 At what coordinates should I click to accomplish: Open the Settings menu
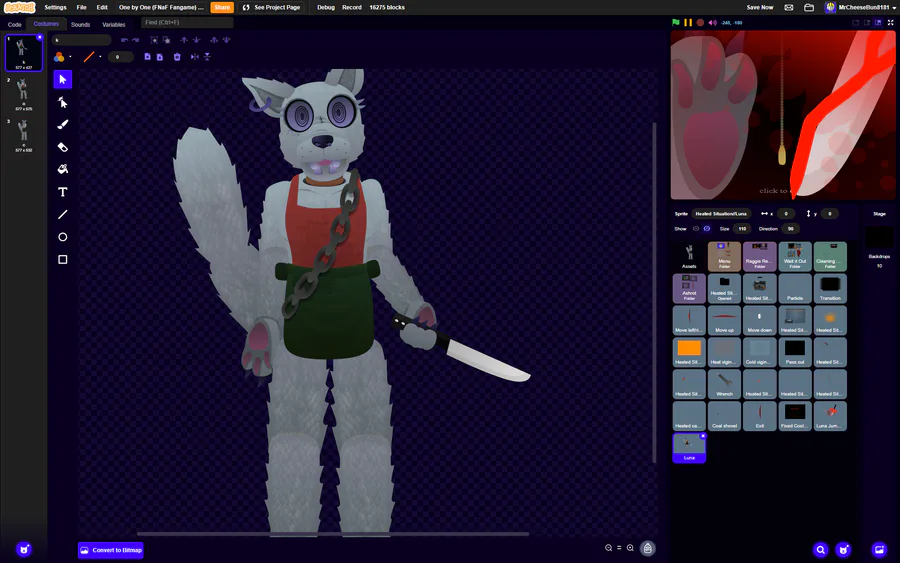pos(55,7)
